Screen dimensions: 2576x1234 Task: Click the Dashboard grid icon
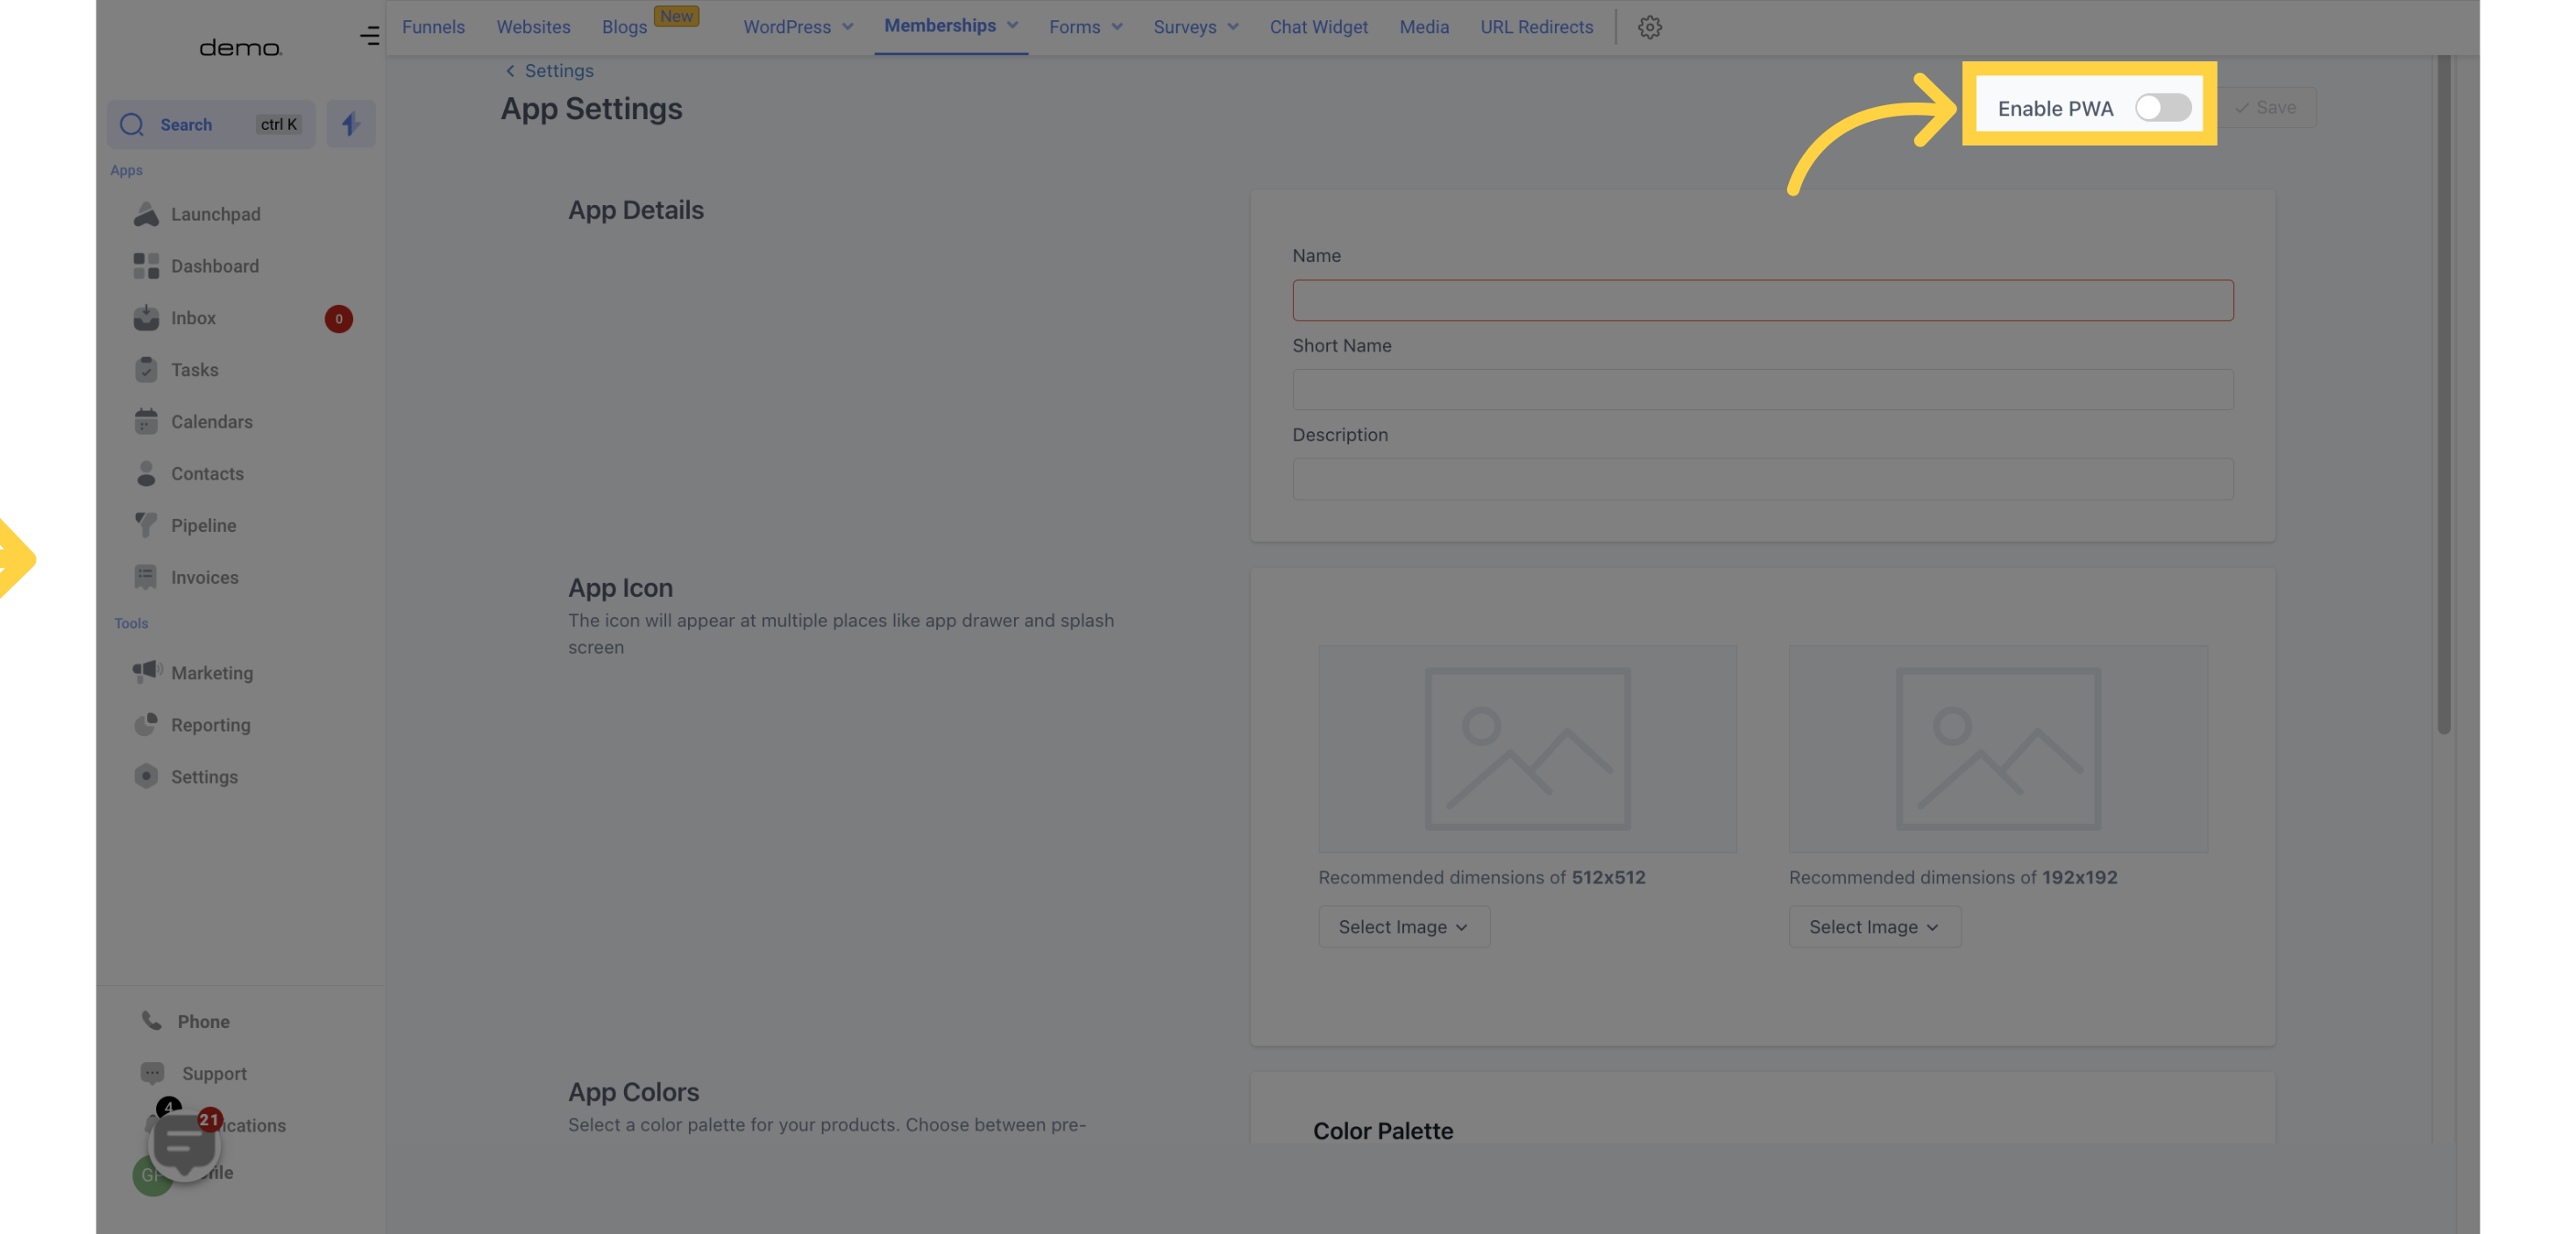(x=146, y=266)
